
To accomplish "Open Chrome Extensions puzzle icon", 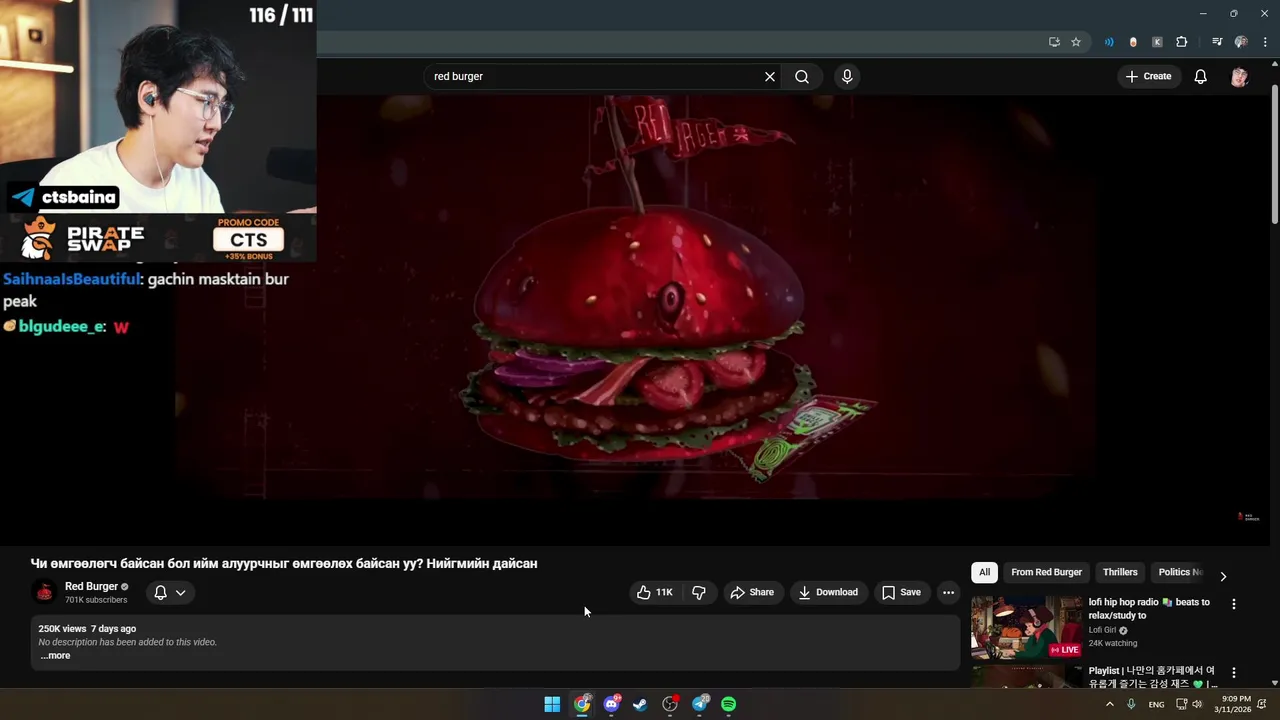I will click(1182, 42).
